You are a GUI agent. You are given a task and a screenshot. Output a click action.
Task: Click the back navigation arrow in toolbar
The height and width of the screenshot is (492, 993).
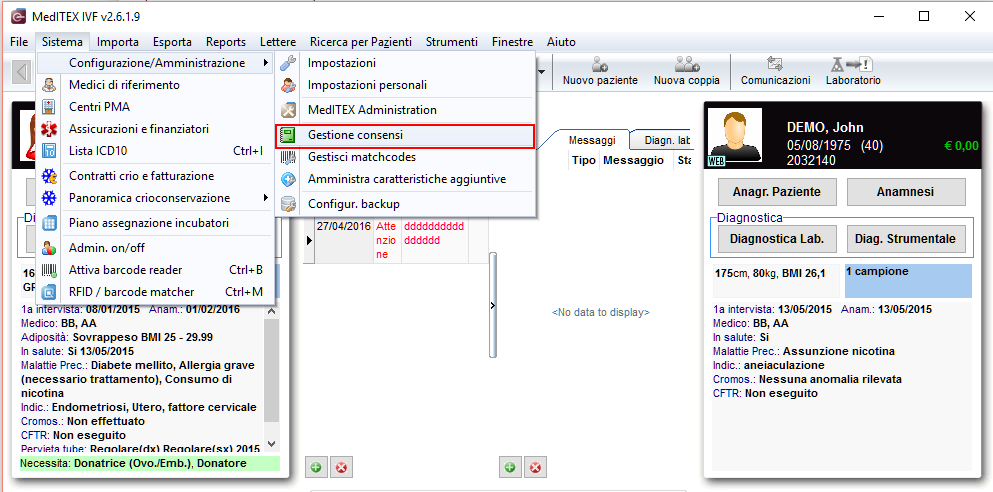(23, 71)
